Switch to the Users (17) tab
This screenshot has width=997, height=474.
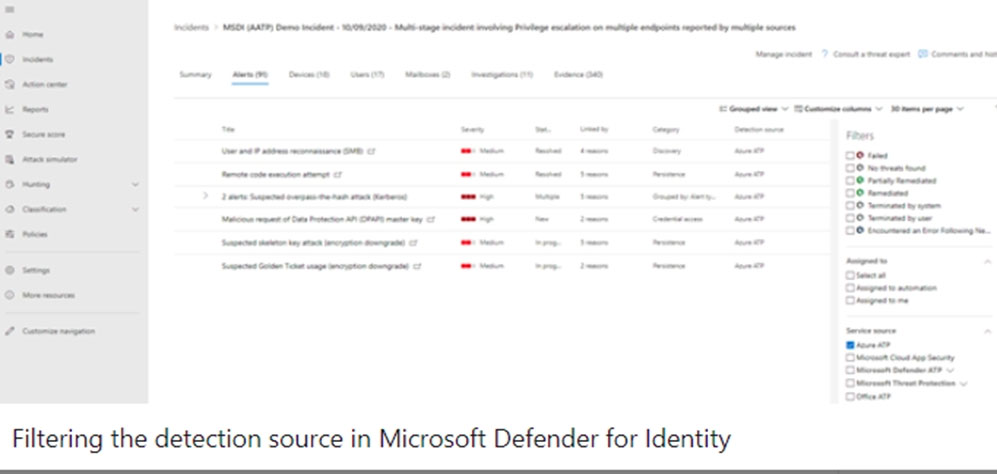[368, 75]
